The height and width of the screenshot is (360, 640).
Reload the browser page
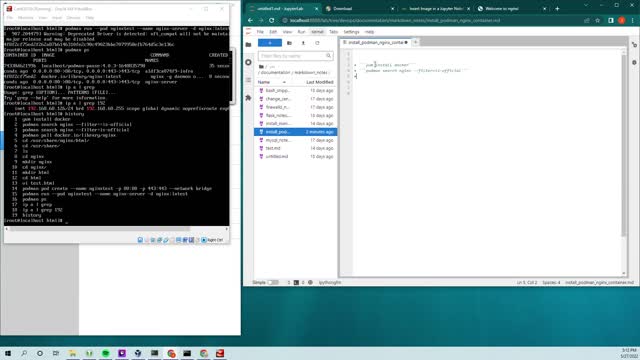pos(271,20)
